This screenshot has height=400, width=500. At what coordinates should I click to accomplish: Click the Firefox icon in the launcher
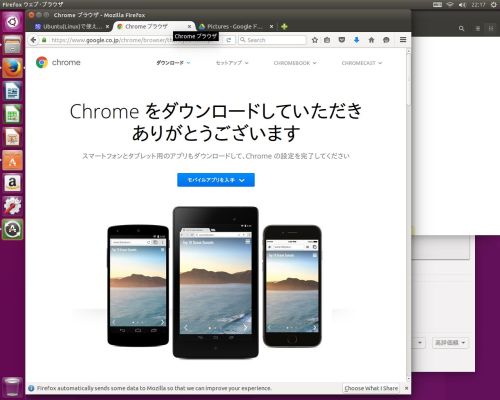[x=12, y=68]
